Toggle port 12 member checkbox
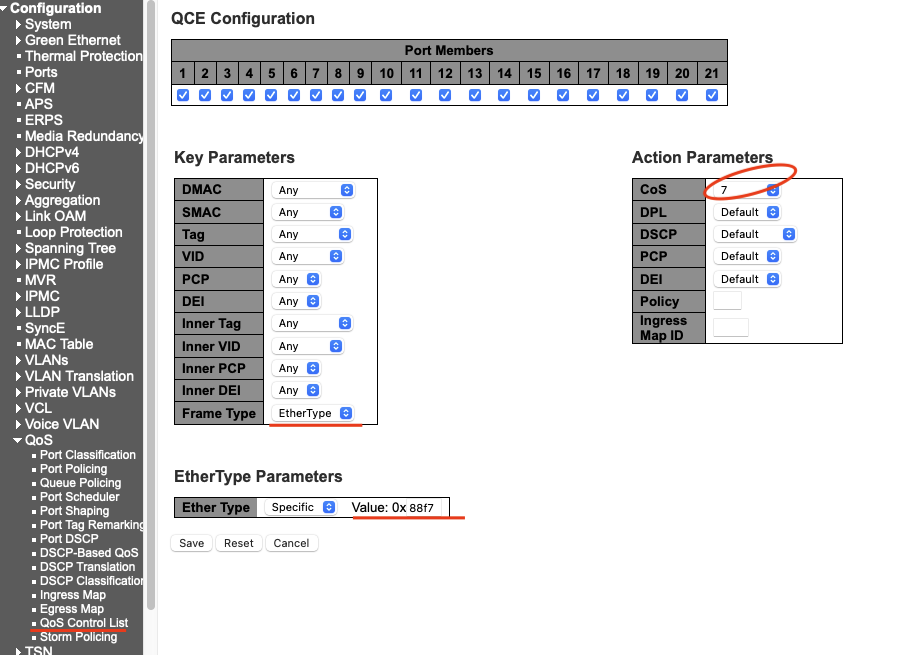908x655 pixels. click(445, 95)
